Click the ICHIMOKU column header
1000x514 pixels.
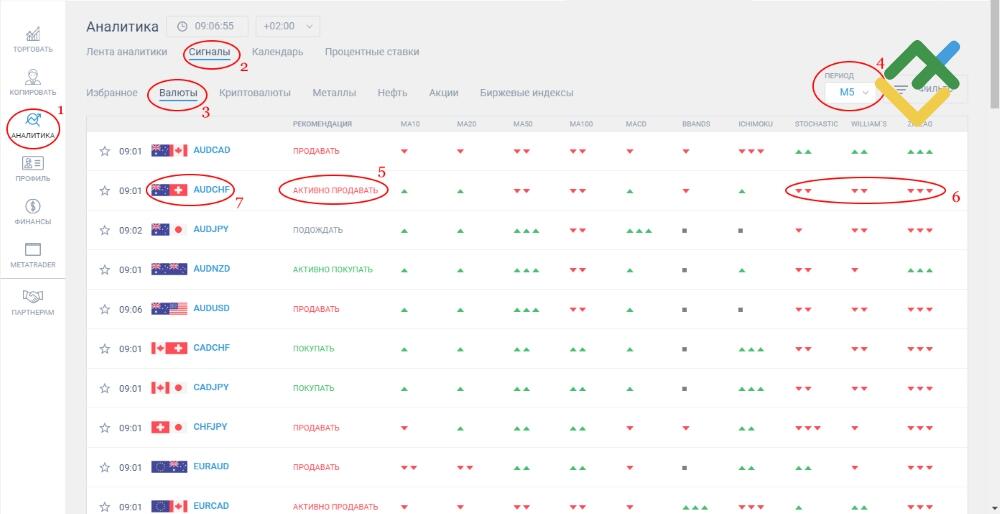pos(755,124)
